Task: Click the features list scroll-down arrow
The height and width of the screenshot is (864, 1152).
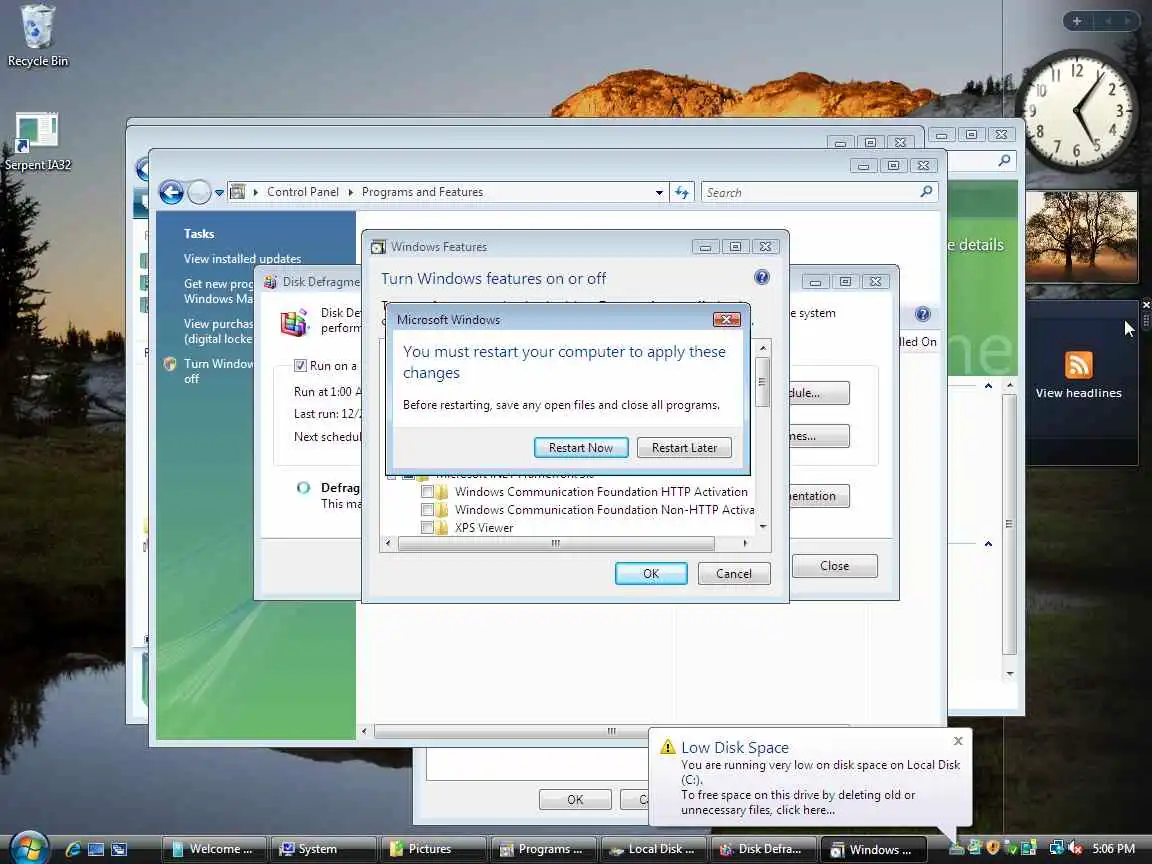Action: 763,526
